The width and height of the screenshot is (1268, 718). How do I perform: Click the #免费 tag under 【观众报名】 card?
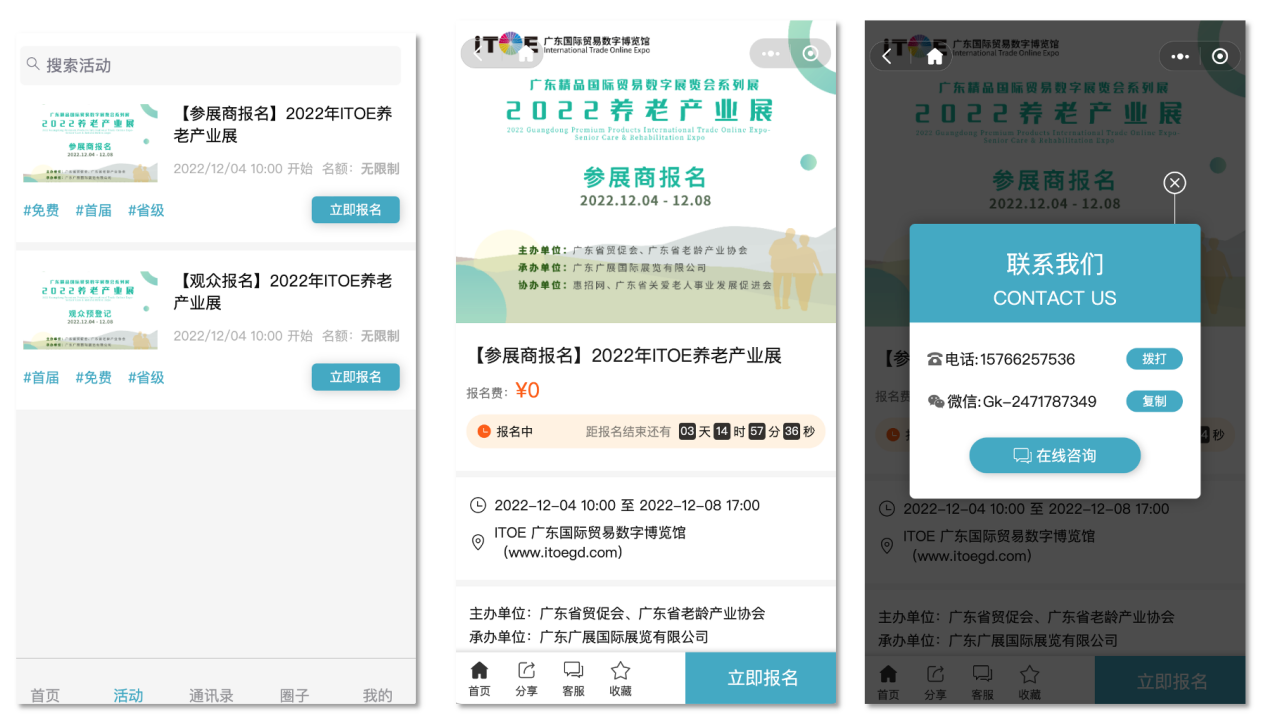click(94, 377)
